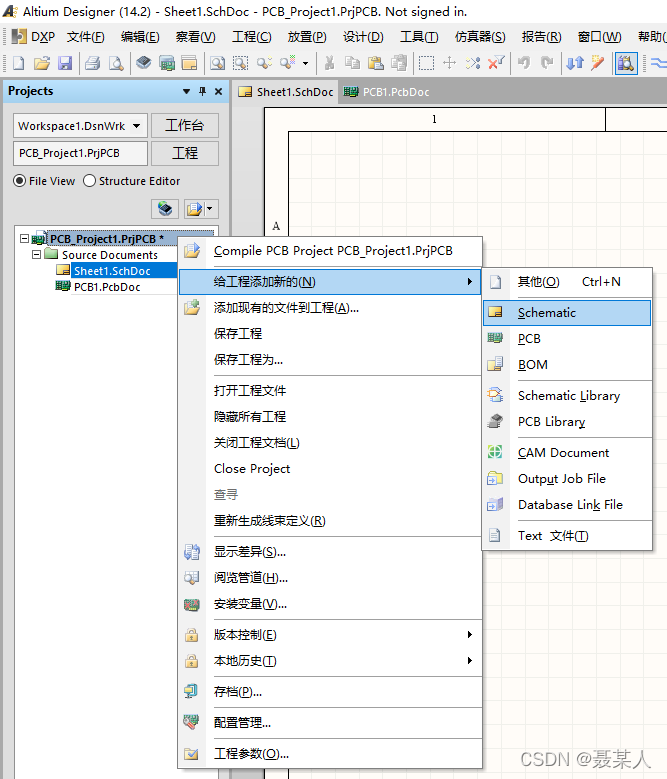Choose Schematic from the submenu
Screen dimensions: 667x779
point(567,312)
